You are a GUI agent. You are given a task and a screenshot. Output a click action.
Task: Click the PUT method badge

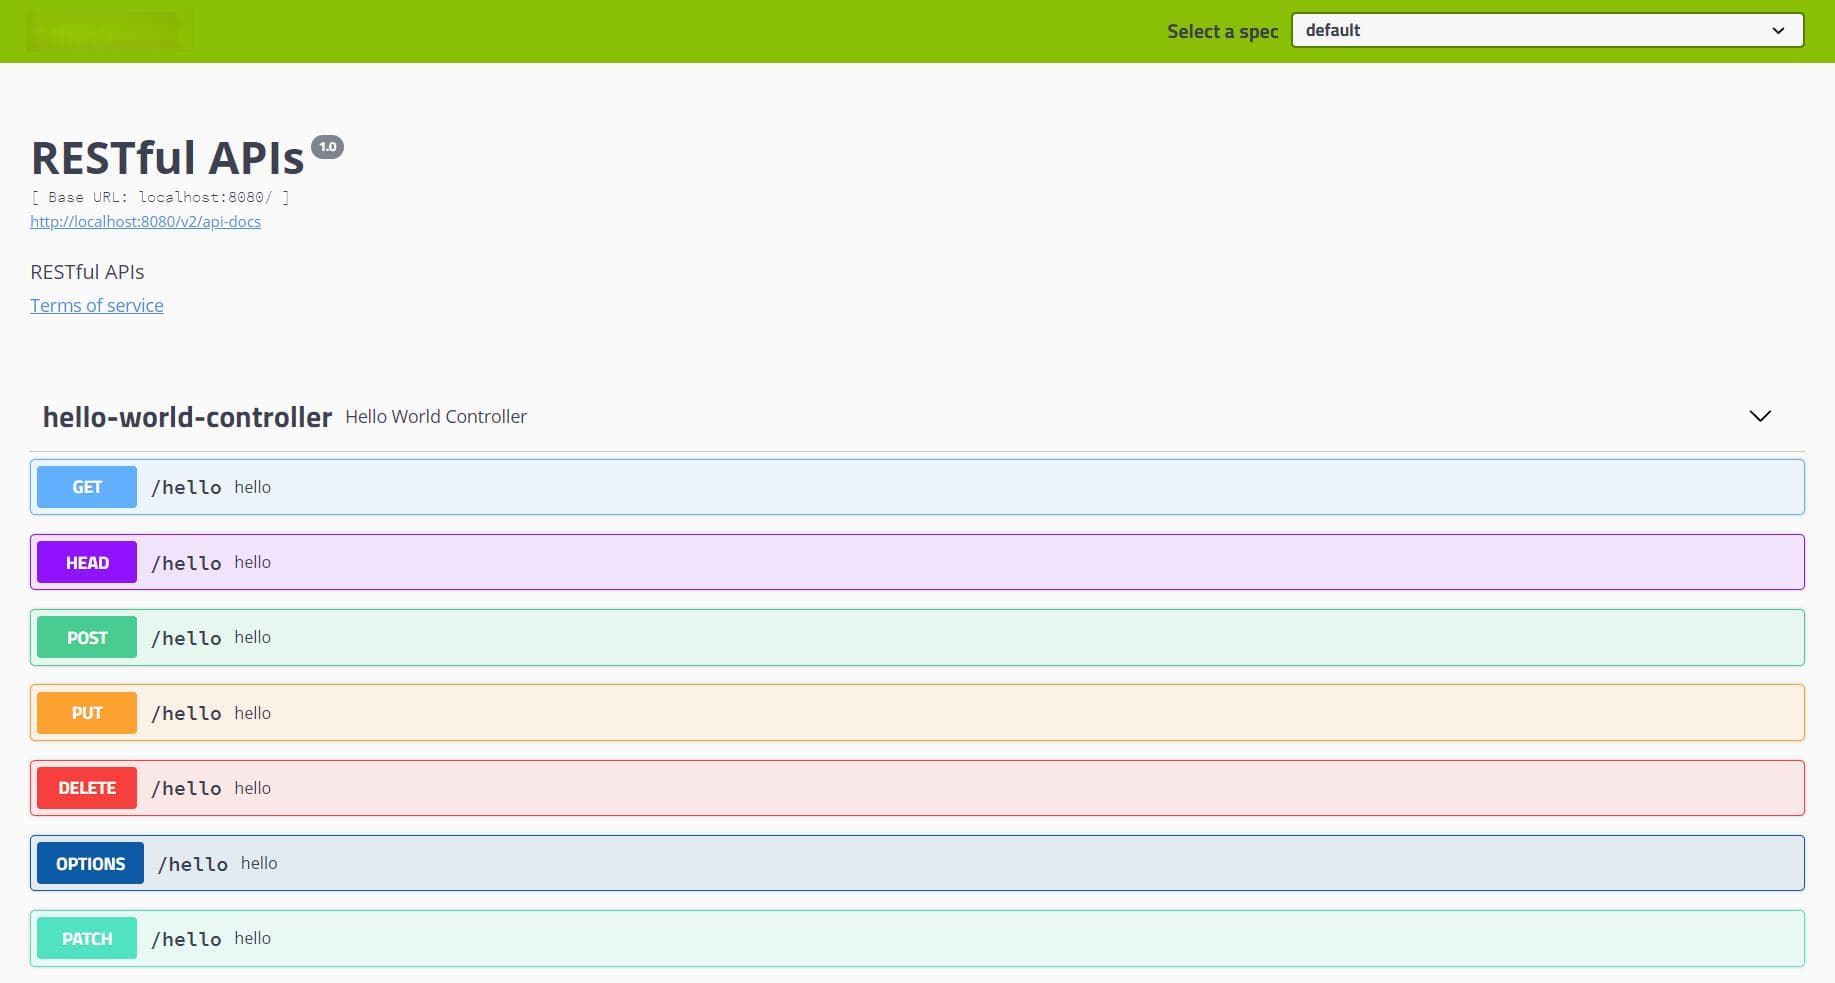[x=87, y=713]
